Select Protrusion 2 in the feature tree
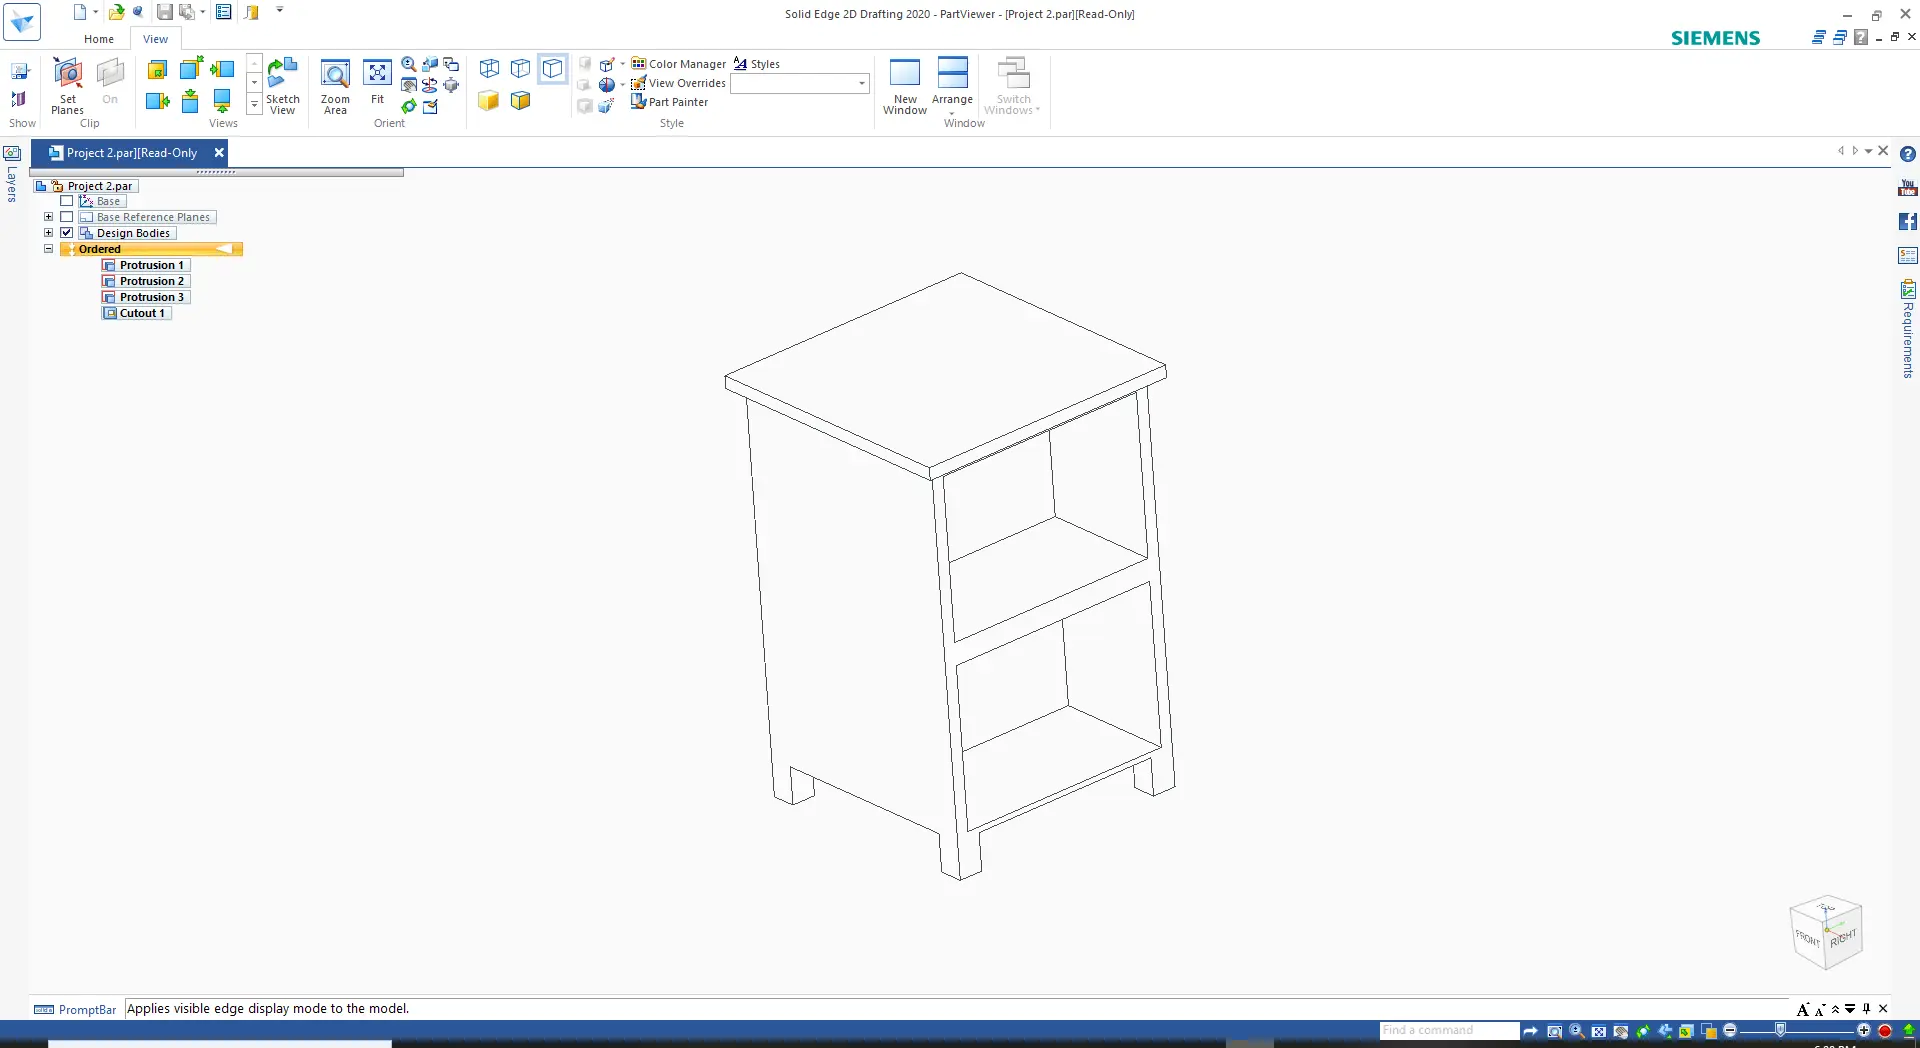This screenshot has width=1920, height=1048. point(151,281)
